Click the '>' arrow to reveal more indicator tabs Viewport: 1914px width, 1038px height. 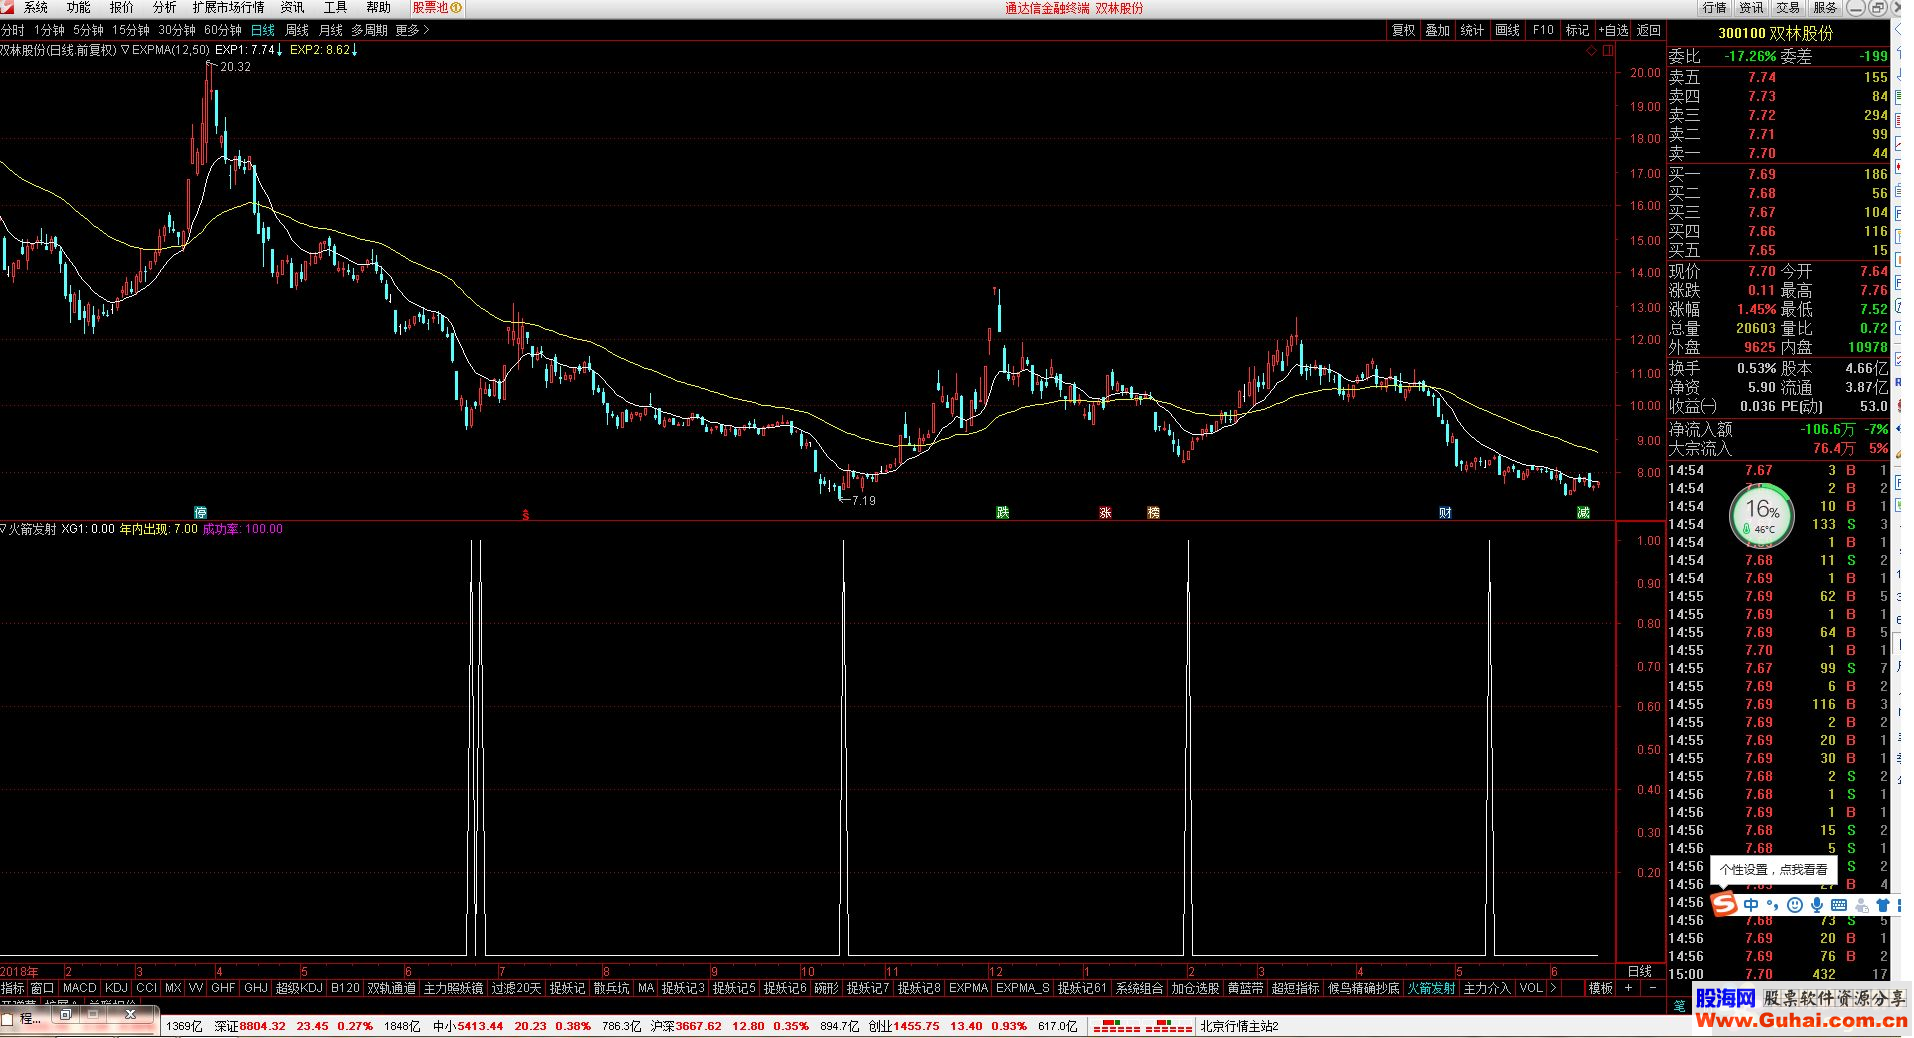pyautogui.click(x=1553, y=988)
